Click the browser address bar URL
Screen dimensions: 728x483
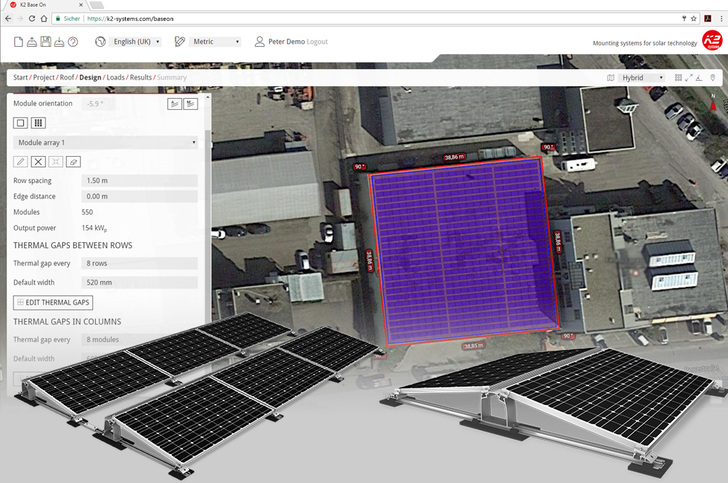tap(130, 19)
